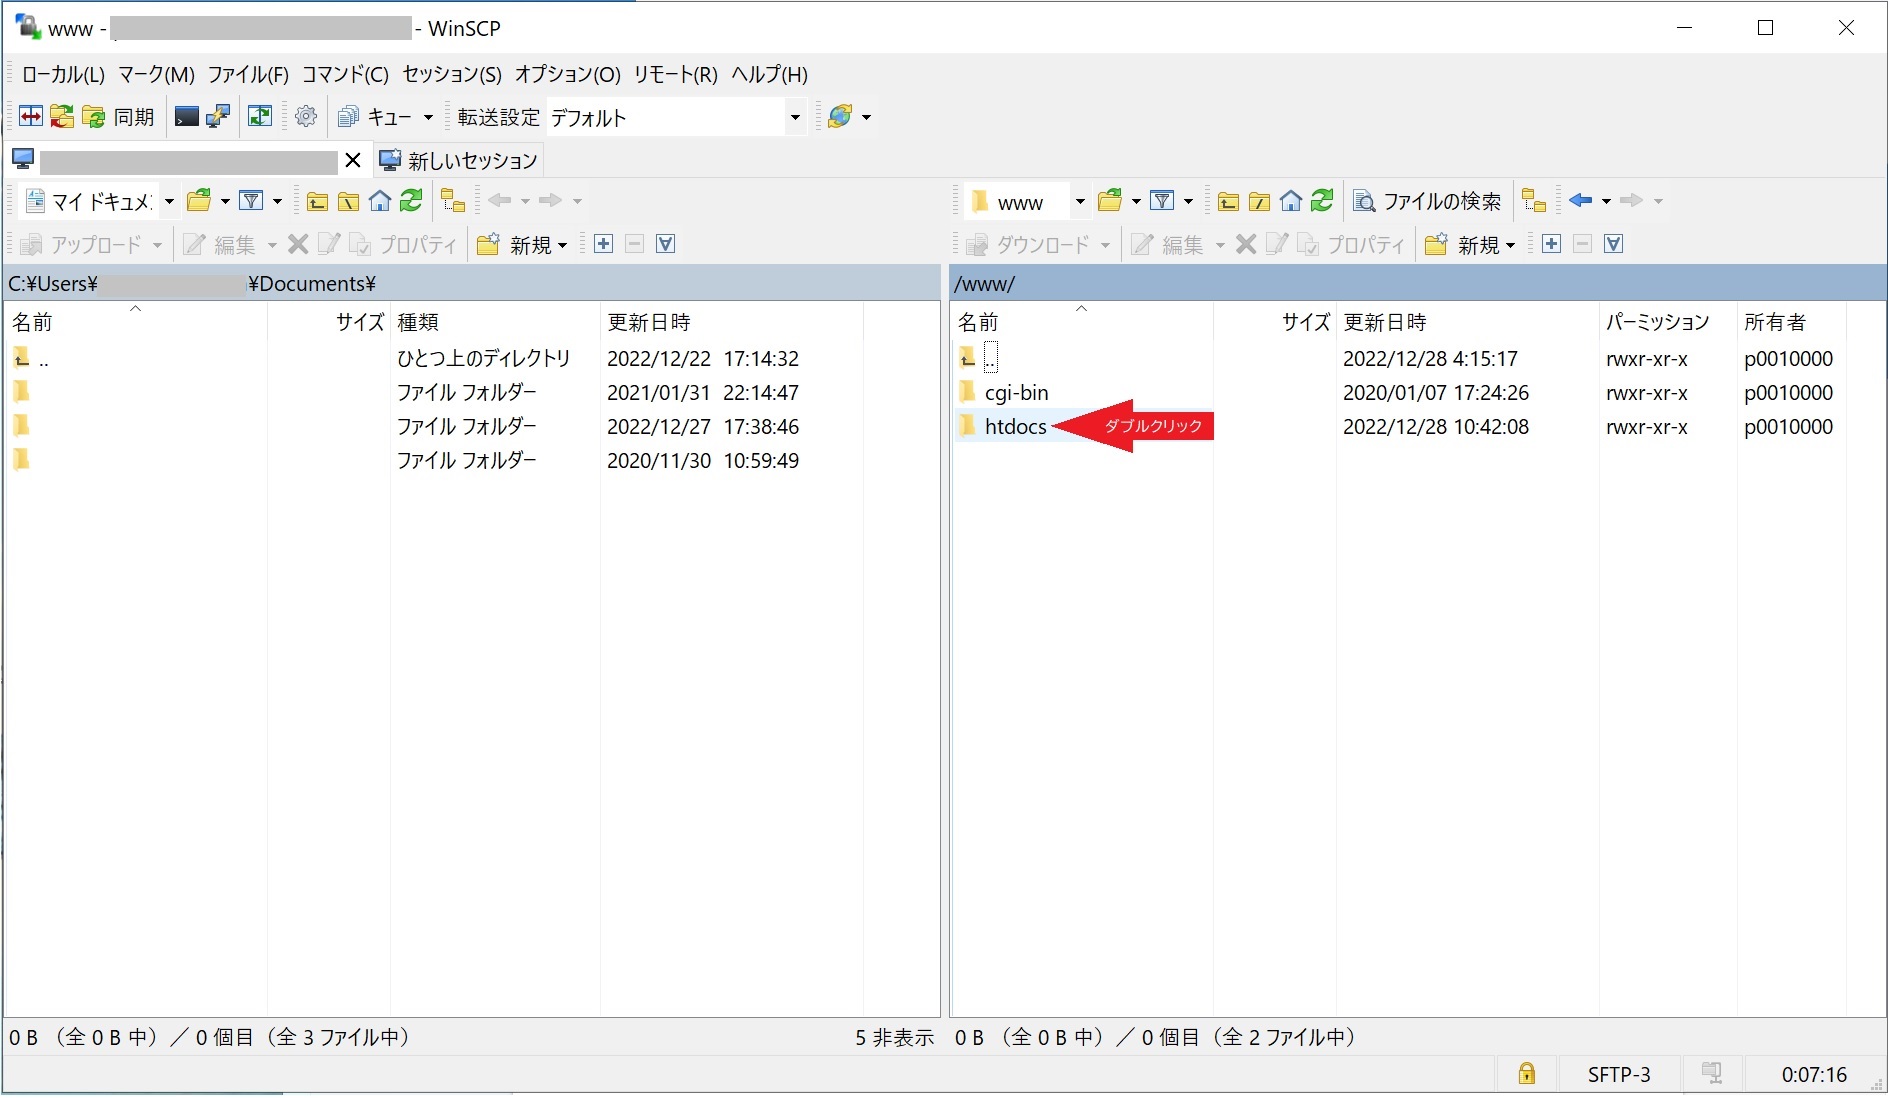Refresh the local directory panel
This screenshot has width=1888, height=1098.
[x=411, y=201]
